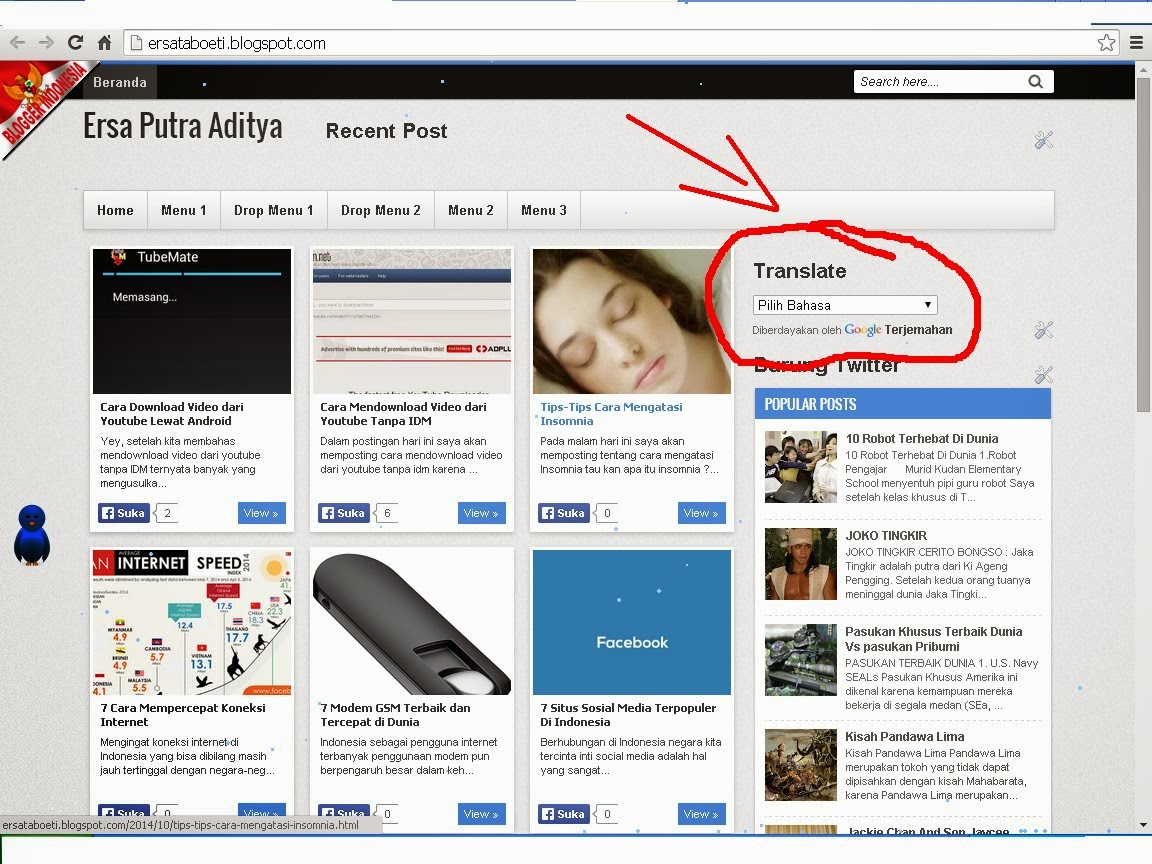Click the 10 Robot Terhebat thumbnail image
The image size is (1152, 864).
pos(801,467)
